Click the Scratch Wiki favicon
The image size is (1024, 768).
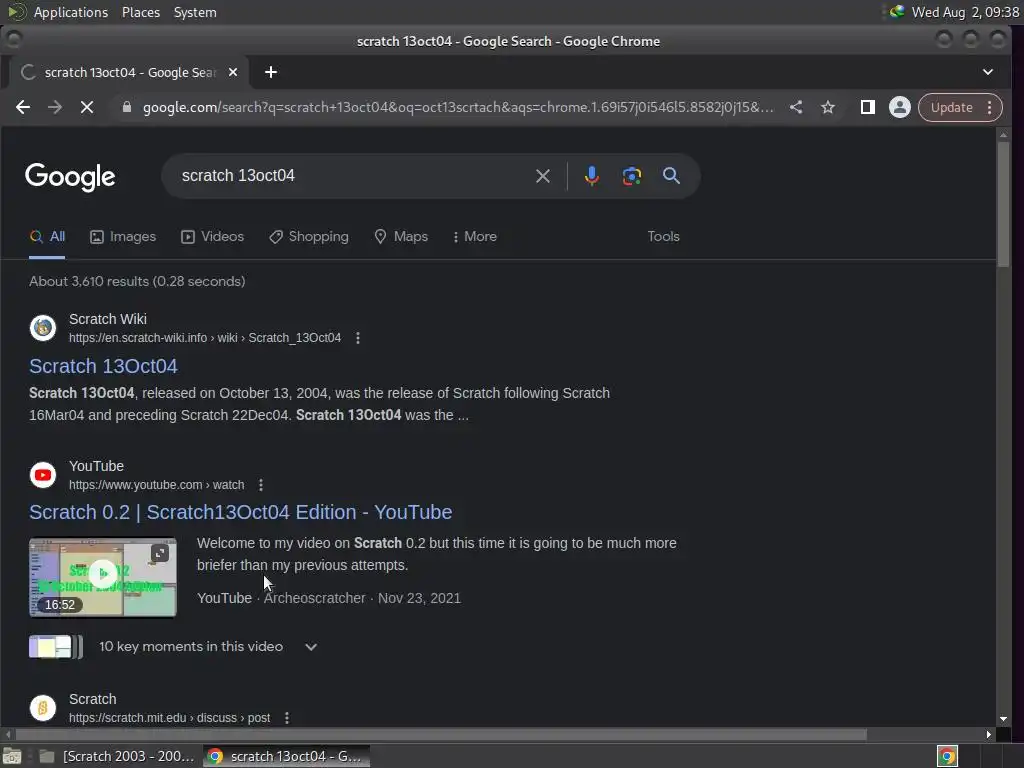(43, 328)
